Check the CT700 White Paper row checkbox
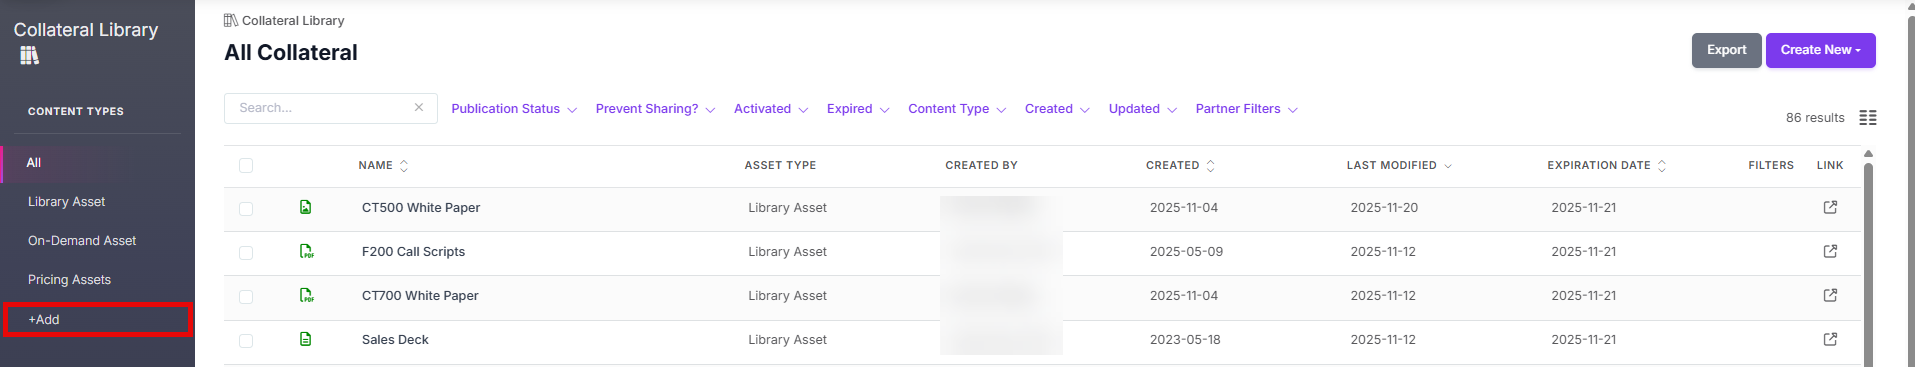This screenshot has height=367, width=1915. [x=246, y=297]
